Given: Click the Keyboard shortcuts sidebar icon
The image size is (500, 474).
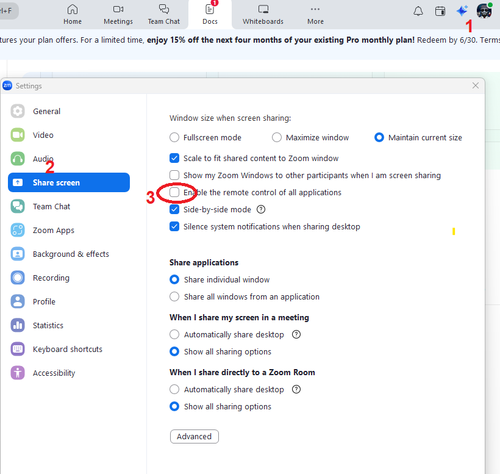Looking at the screenshot, I should (x=17, y=349).
